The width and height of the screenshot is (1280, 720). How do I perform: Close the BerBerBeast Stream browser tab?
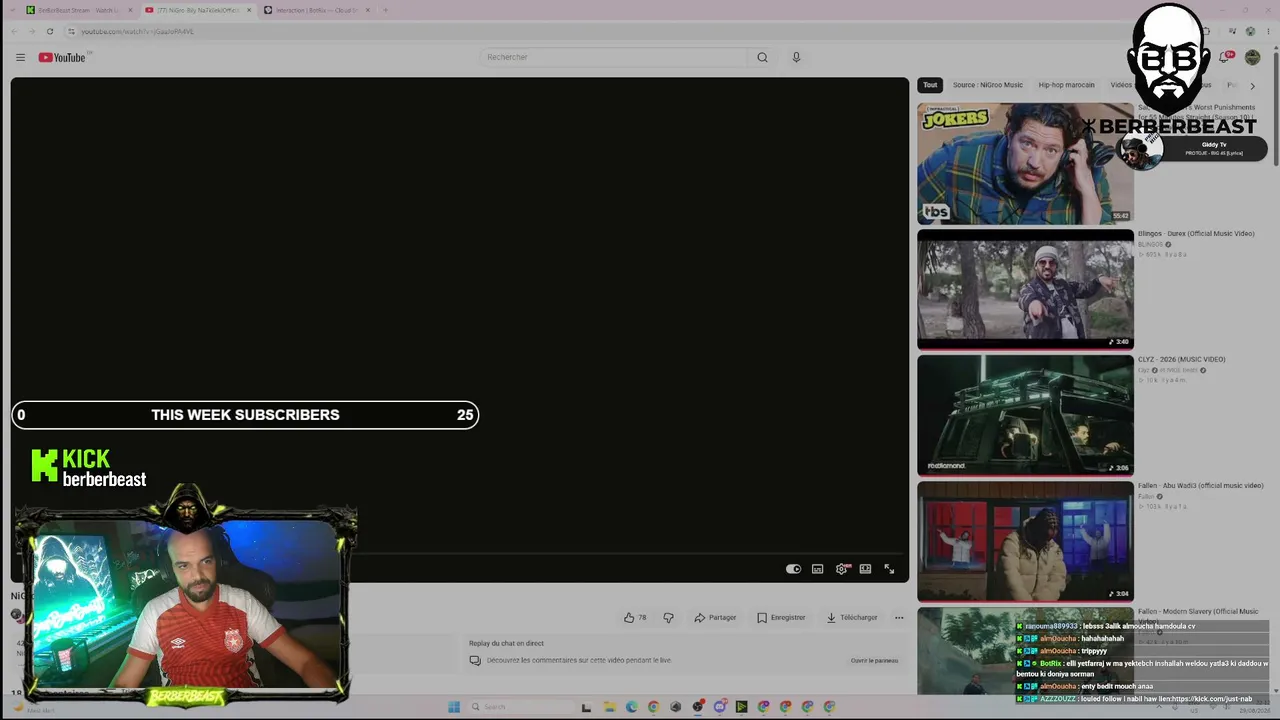(130, 10)
